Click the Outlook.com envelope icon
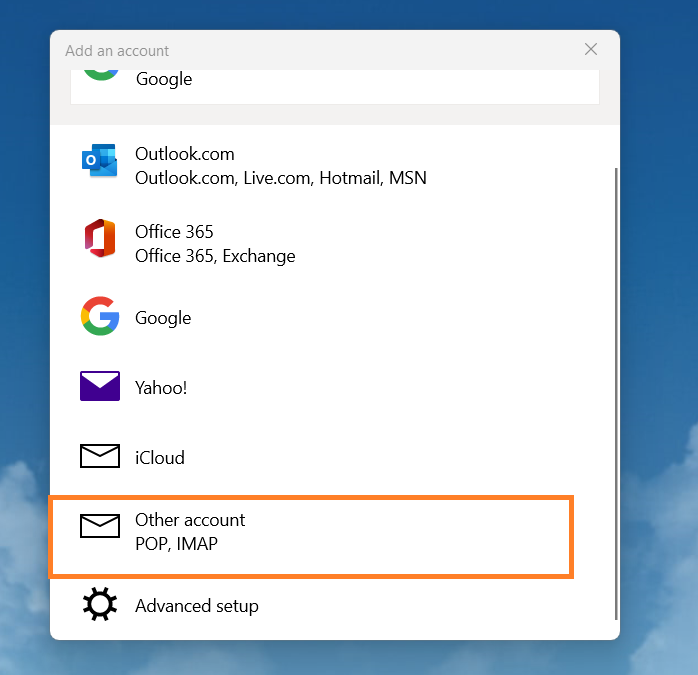 [x=100, y=160]
